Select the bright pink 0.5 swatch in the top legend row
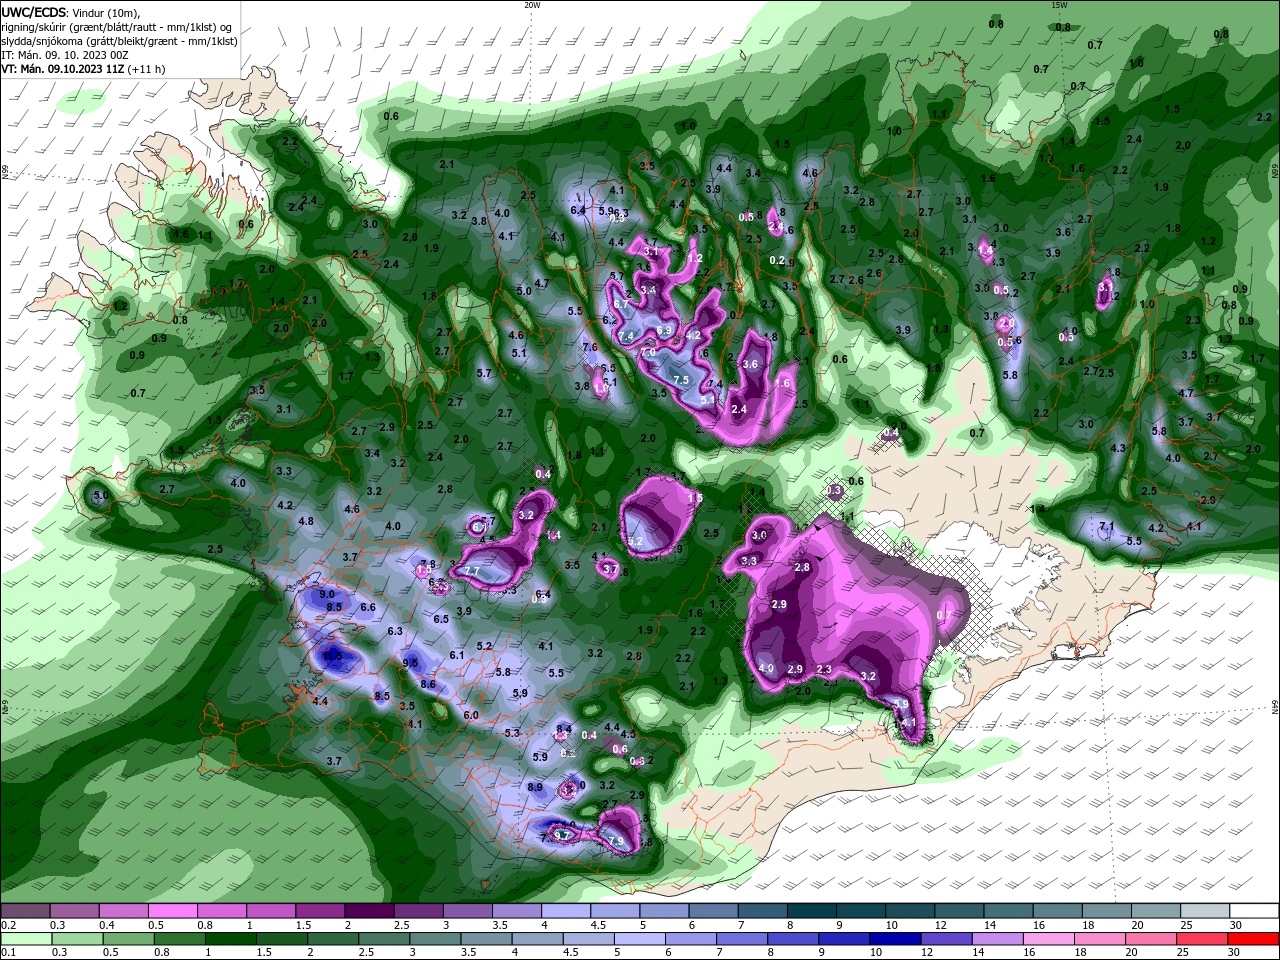Viewport: 1280px width, 960px height. click(172, 911)
